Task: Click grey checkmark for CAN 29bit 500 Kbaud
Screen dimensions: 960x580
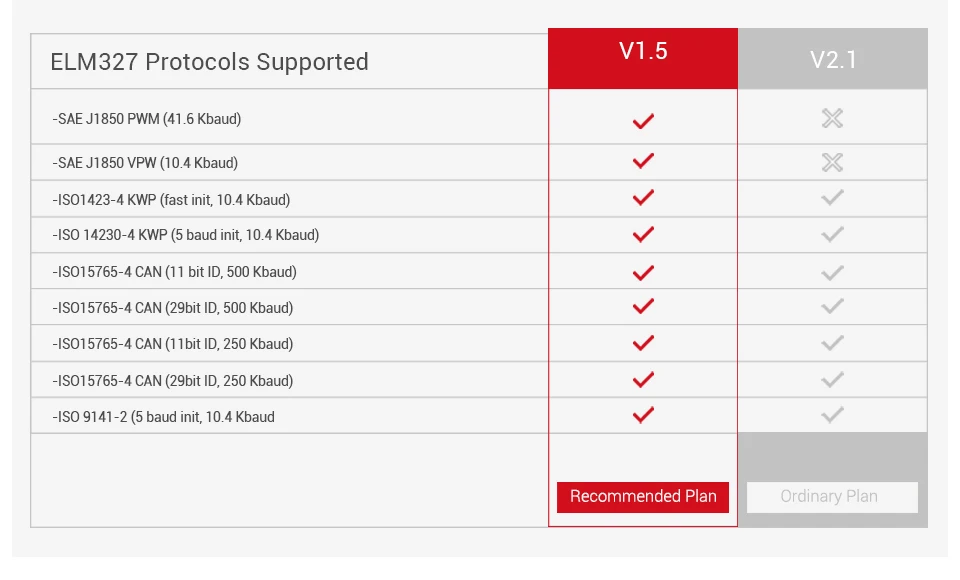Action: click(x=832, y=306)
